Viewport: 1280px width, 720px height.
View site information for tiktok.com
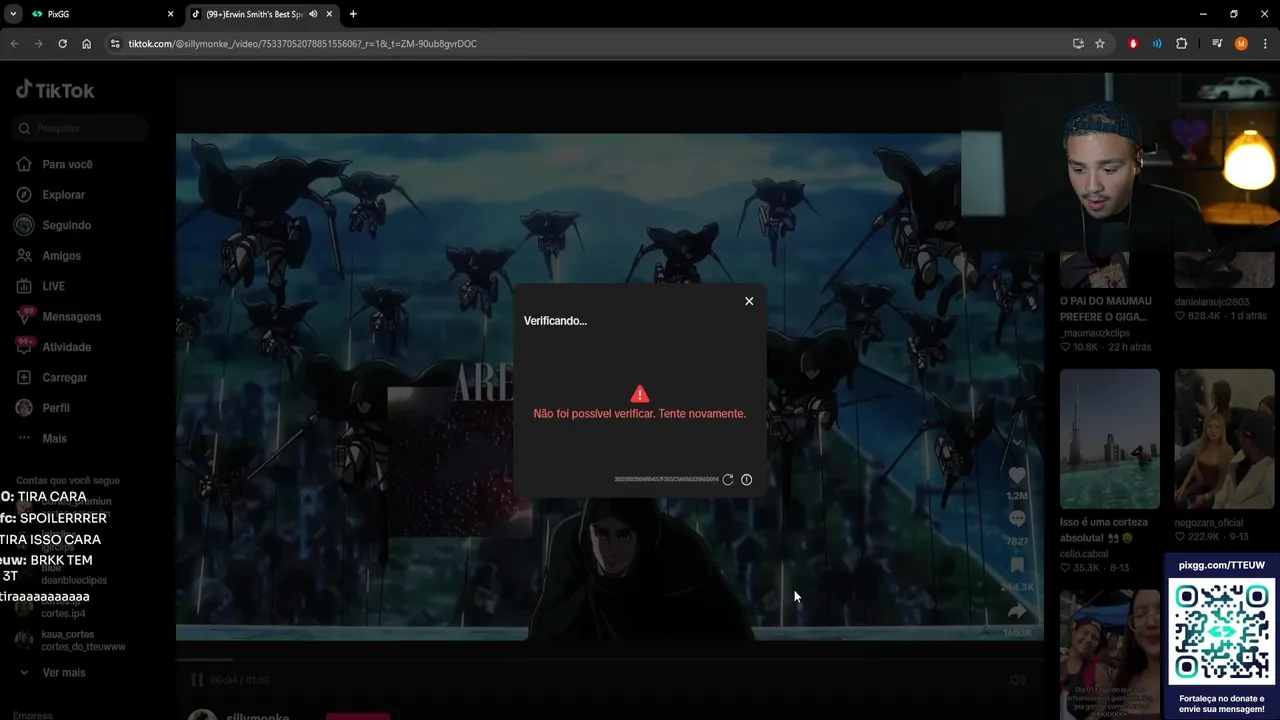tap(115, 44)
